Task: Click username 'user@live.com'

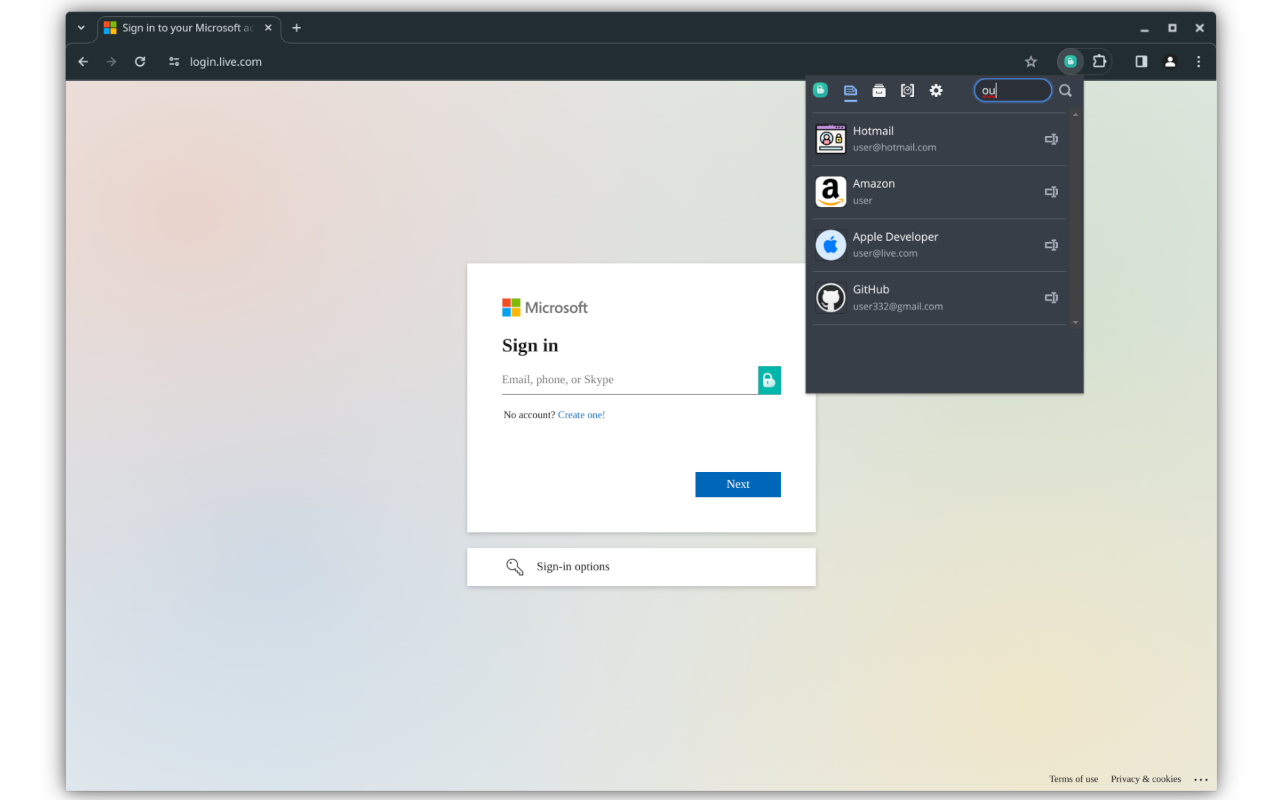Action: pyautogui.click(x=885, y=254)
